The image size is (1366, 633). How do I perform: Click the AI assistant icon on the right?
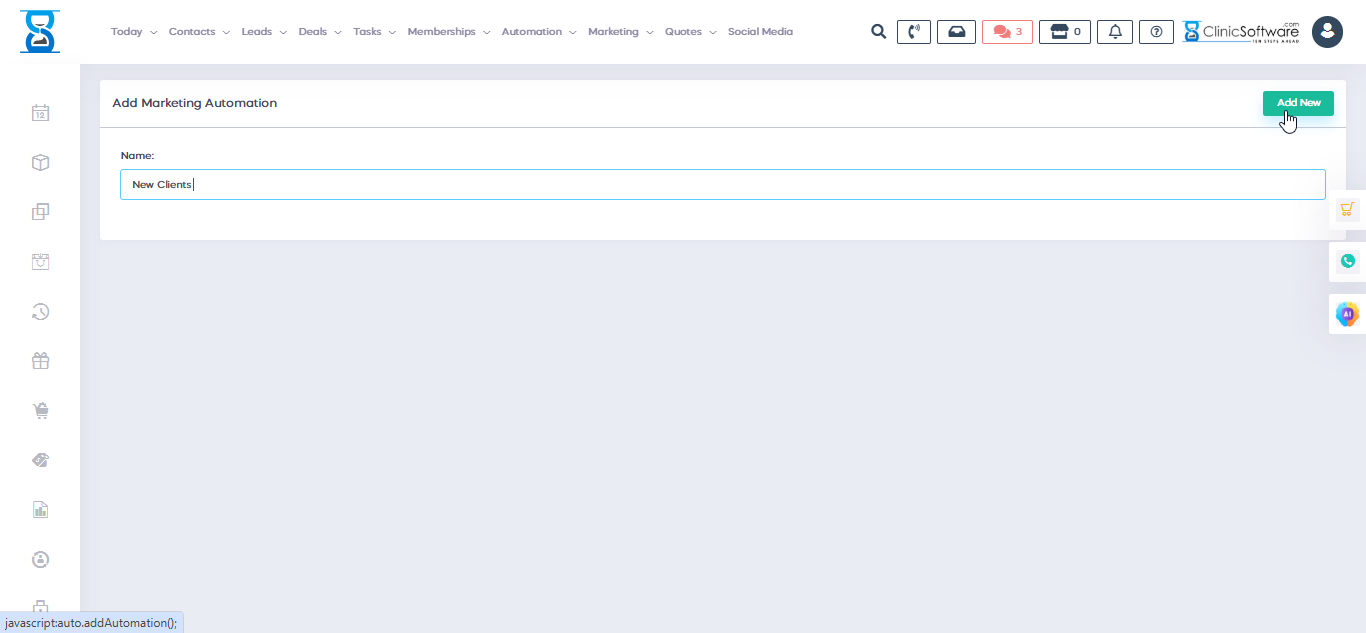(1347, 313)
